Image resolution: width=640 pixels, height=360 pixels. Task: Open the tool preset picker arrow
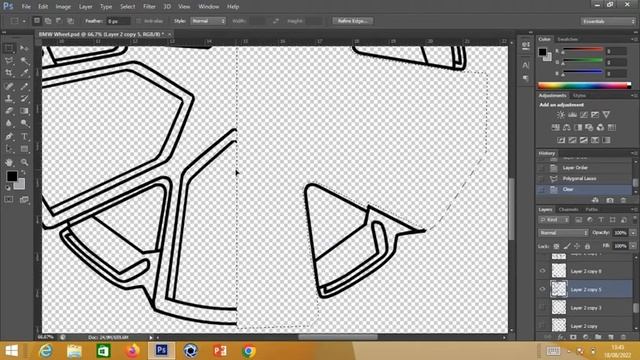24,21
